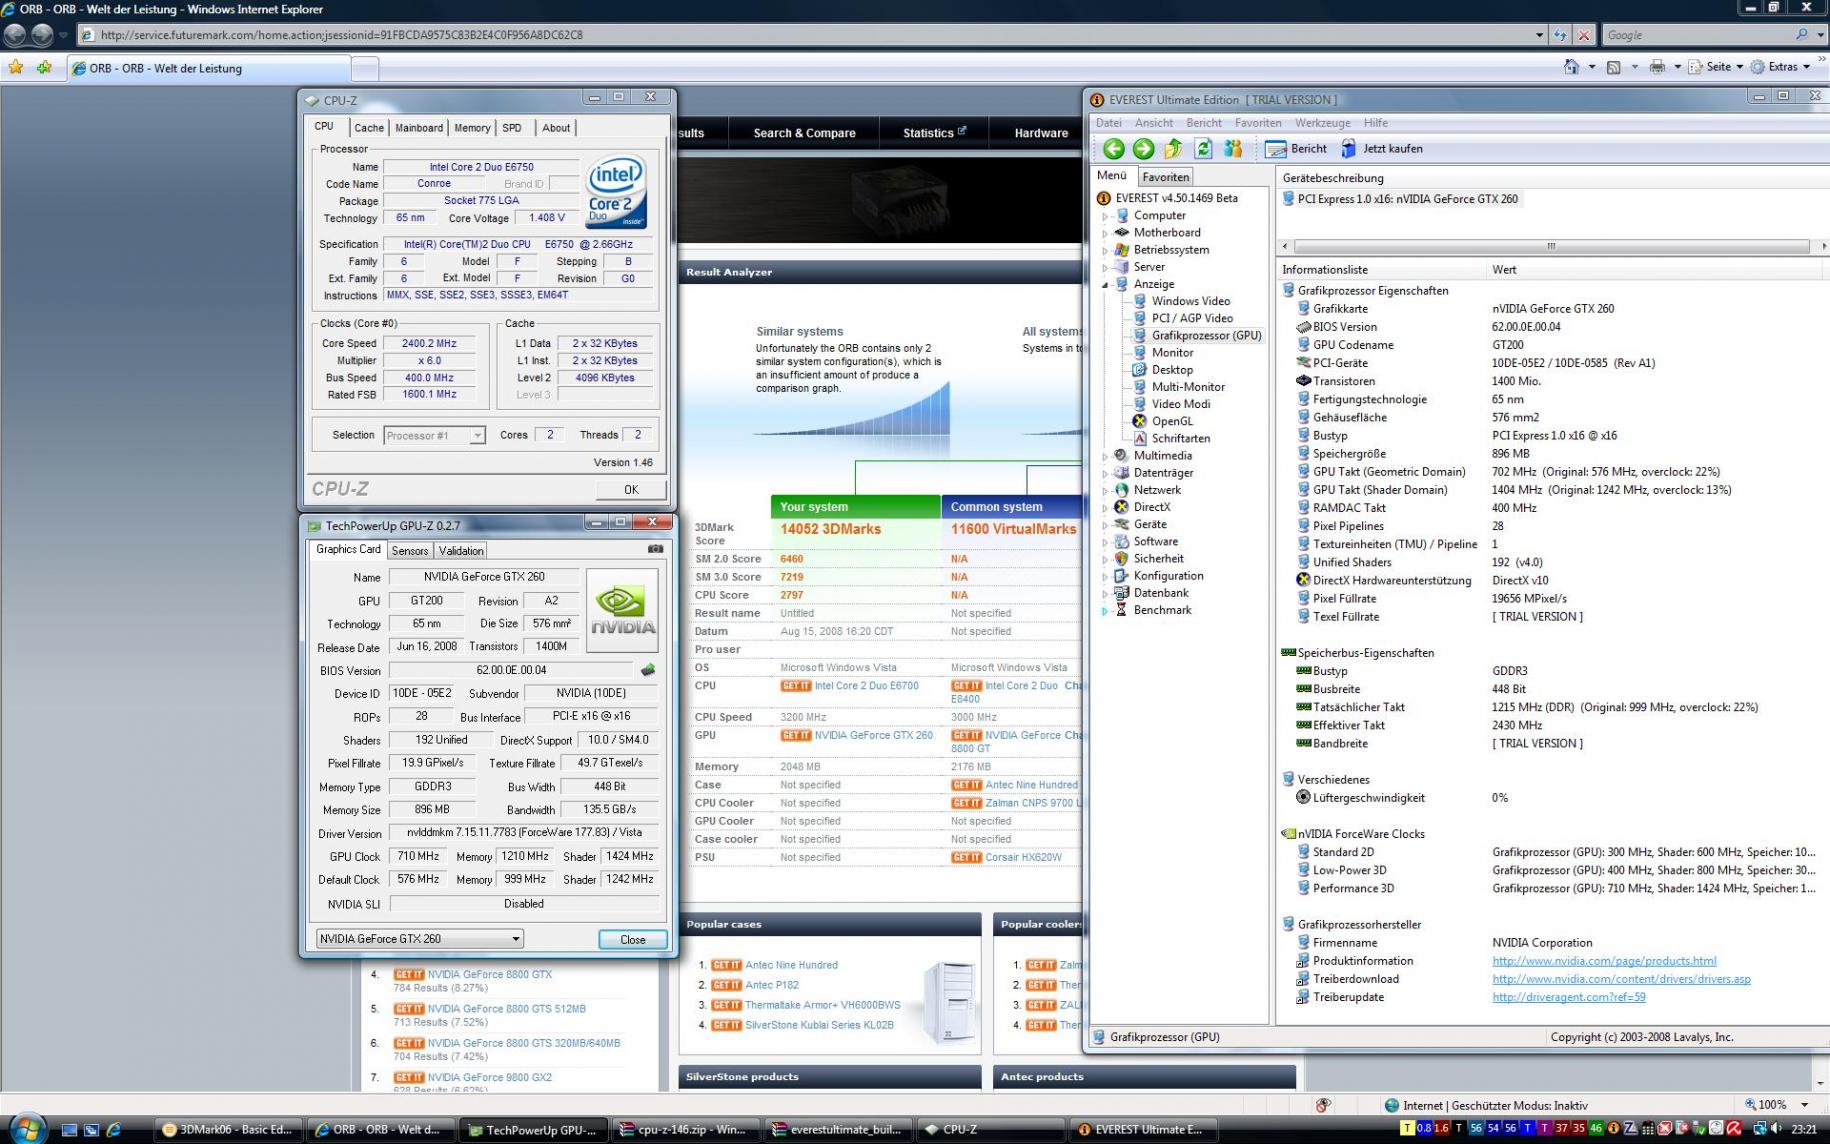1830x1144 pixels.
Task: Click GPU-Z BIOS save chip icon
Action: pyautogui.click(x=648, y=670)
